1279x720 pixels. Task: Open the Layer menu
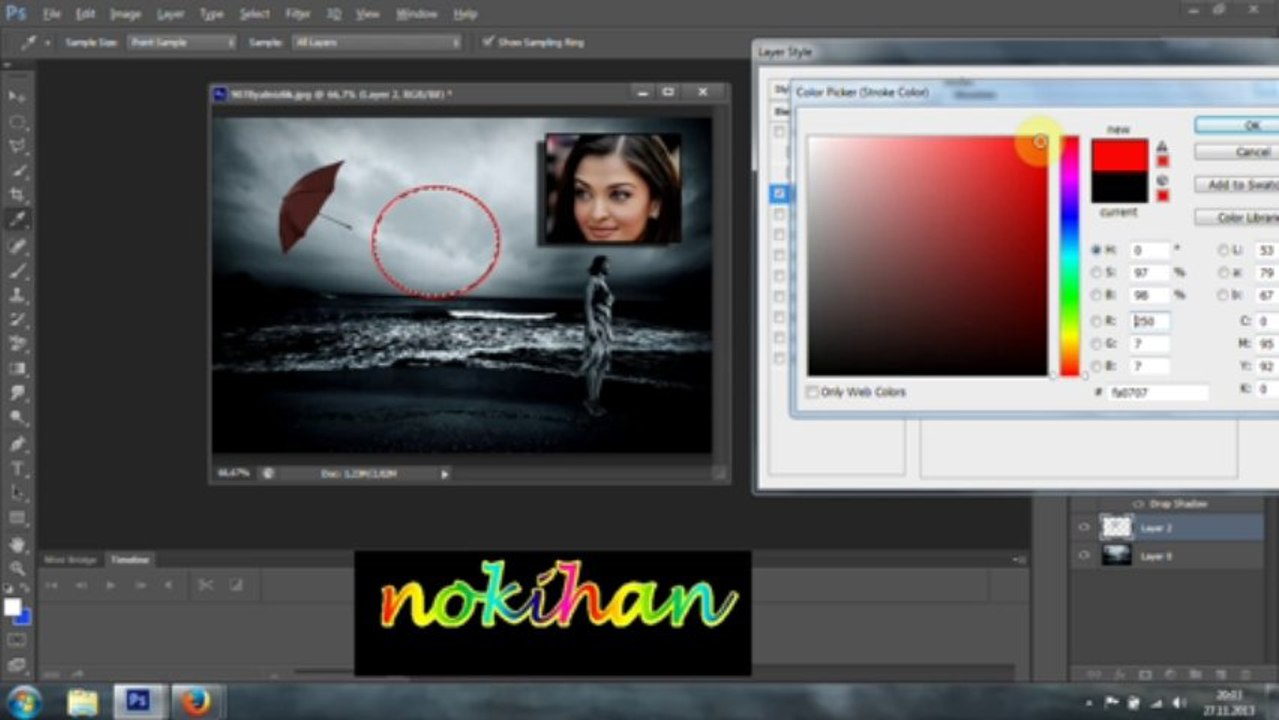click(171, 14)
